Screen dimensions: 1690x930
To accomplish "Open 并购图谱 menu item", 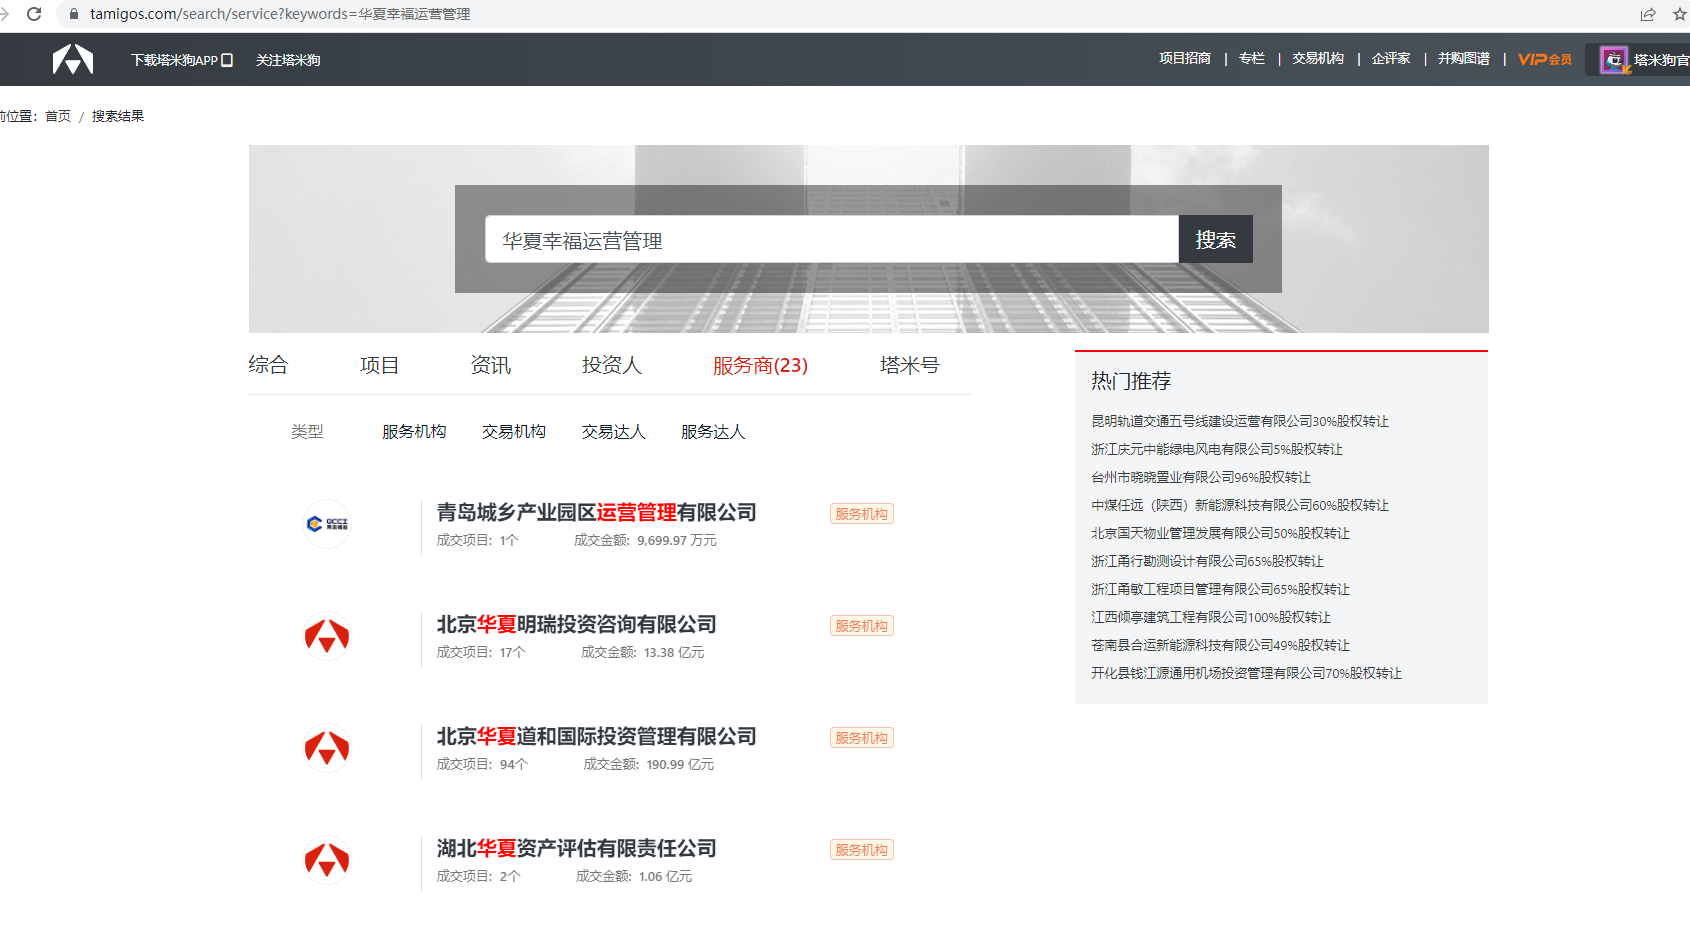I will [x=1464, y=59].
